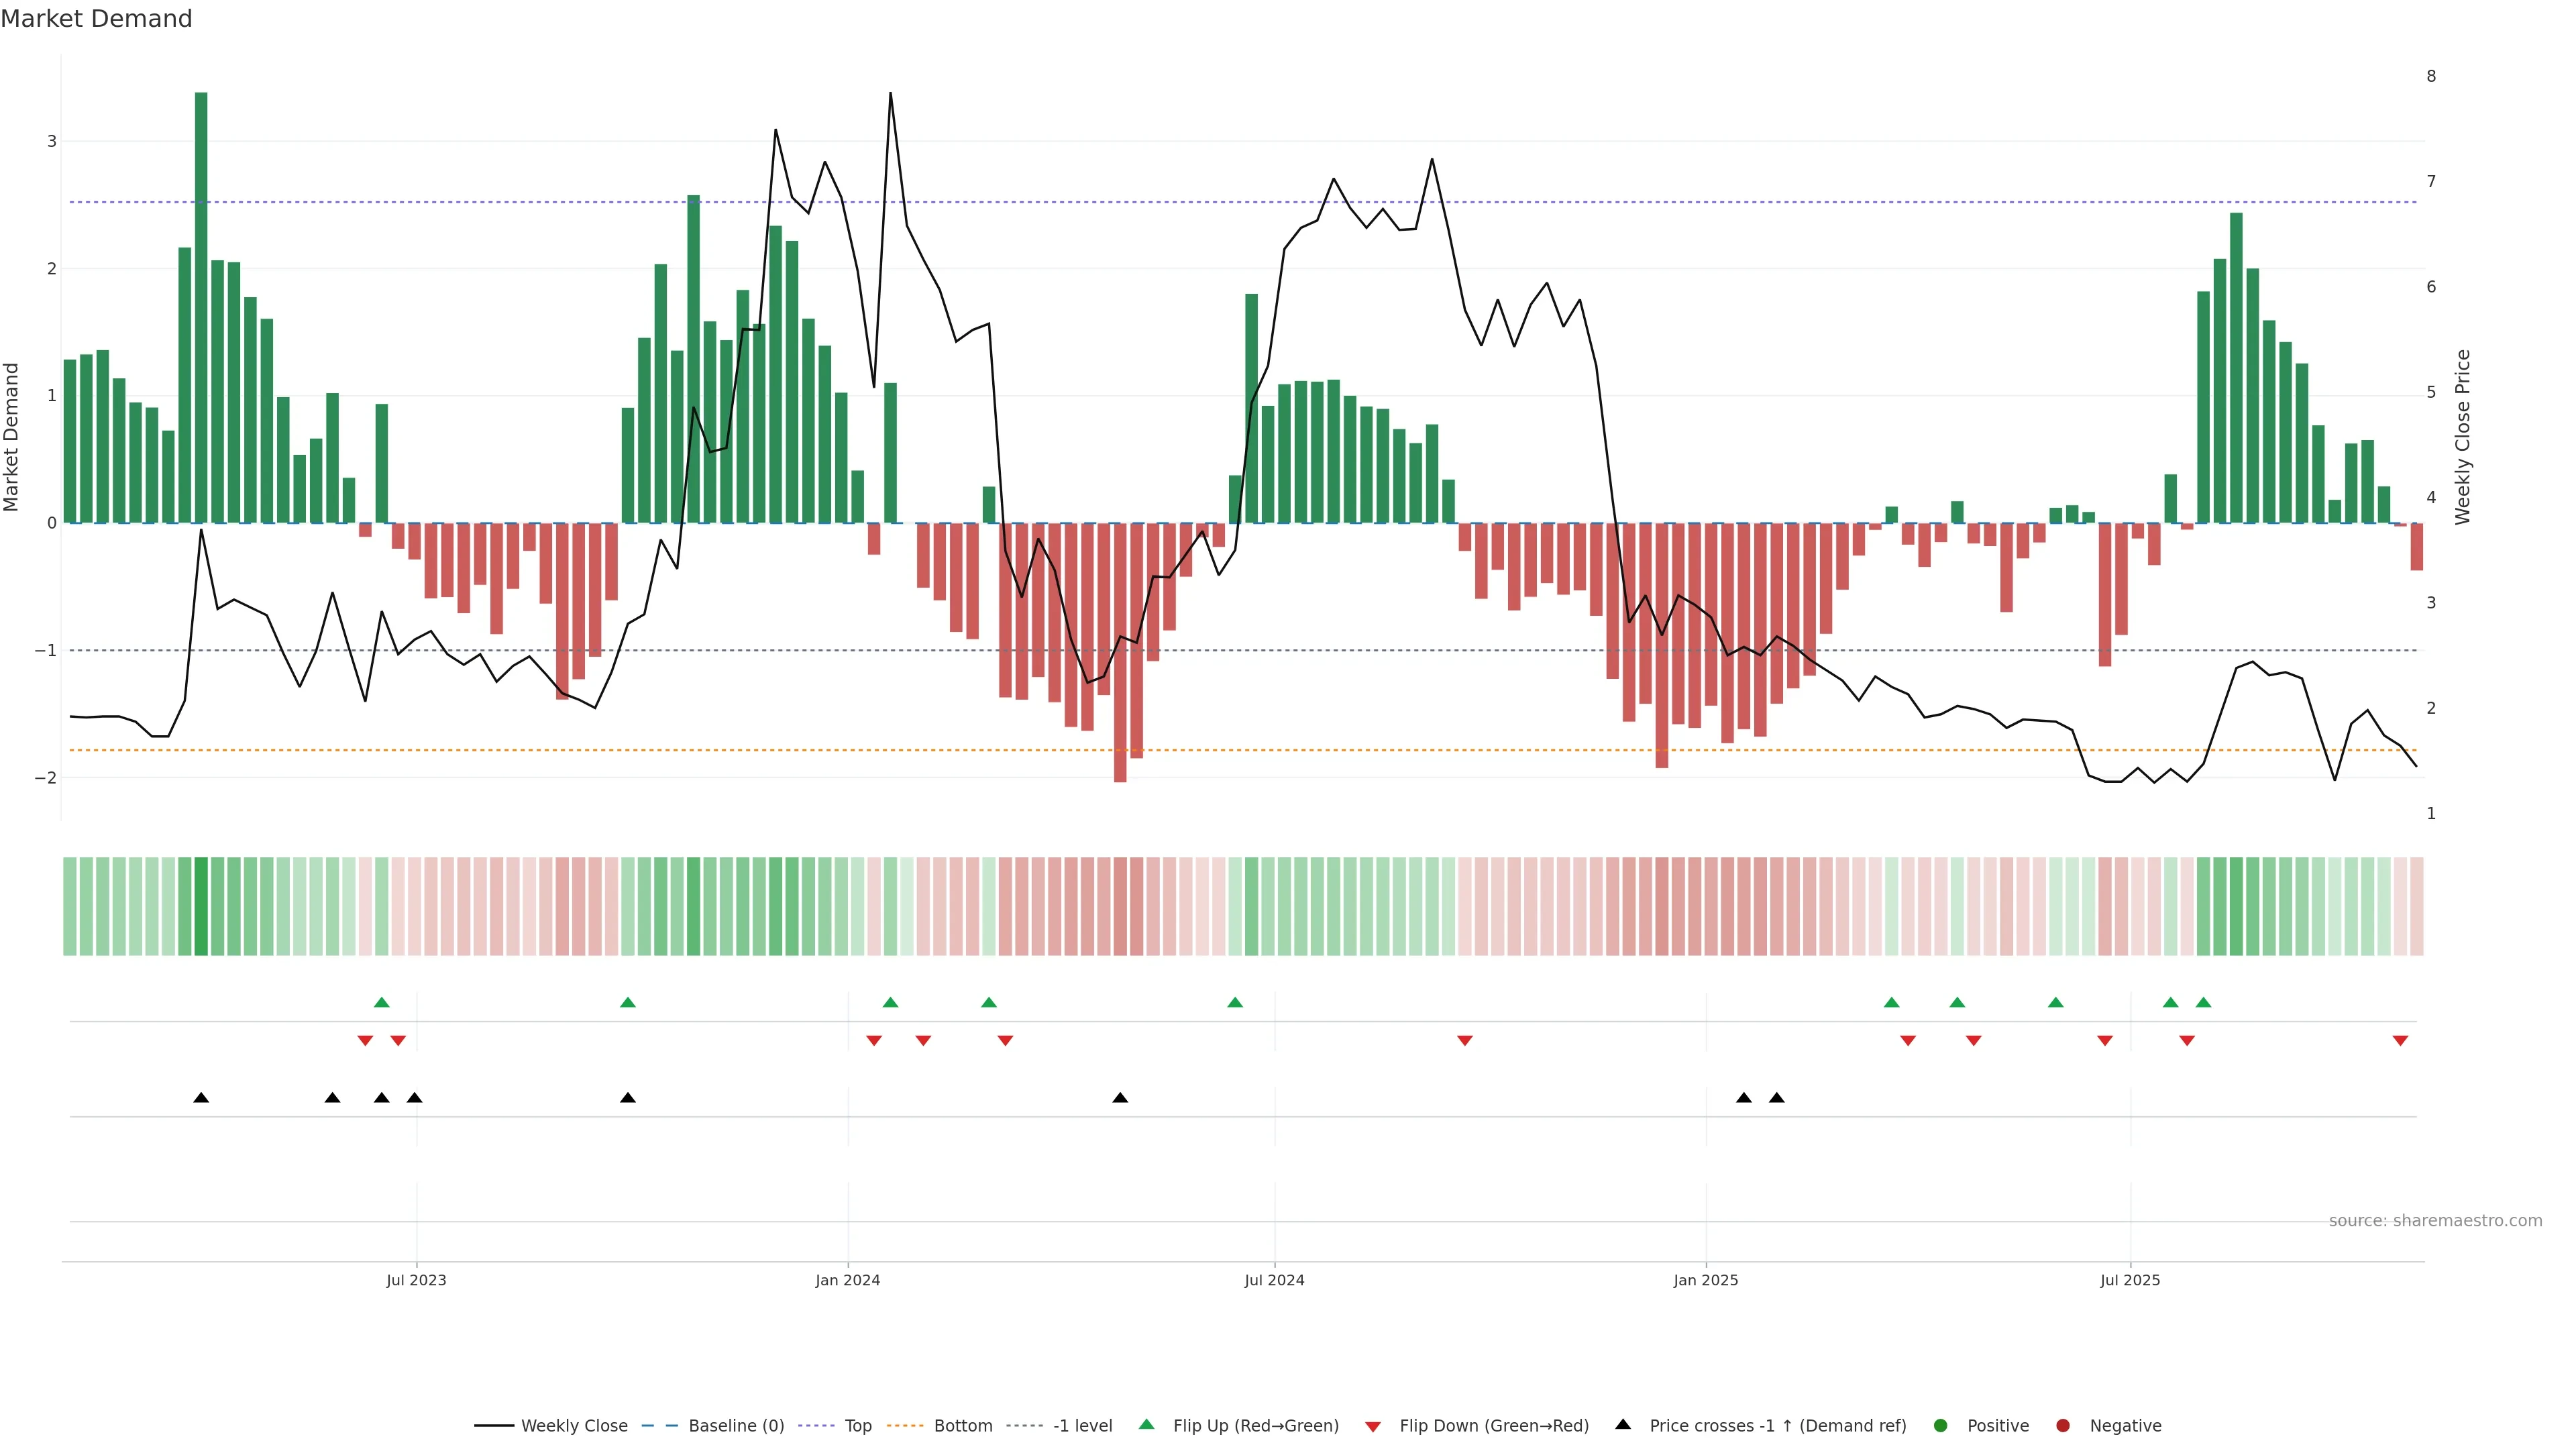
Task: Toggle the Bottom legend entry
Action: (962, 1425)
